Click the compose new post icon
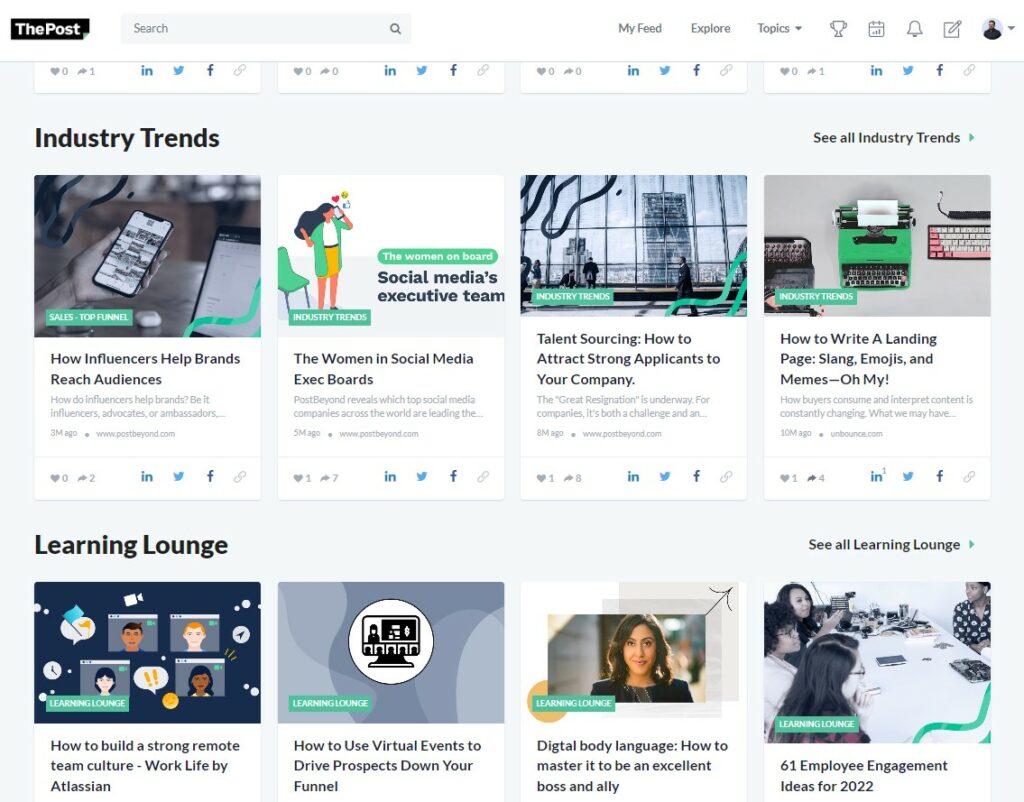The height and width of the screenshot is (802, 1024). 953,28
